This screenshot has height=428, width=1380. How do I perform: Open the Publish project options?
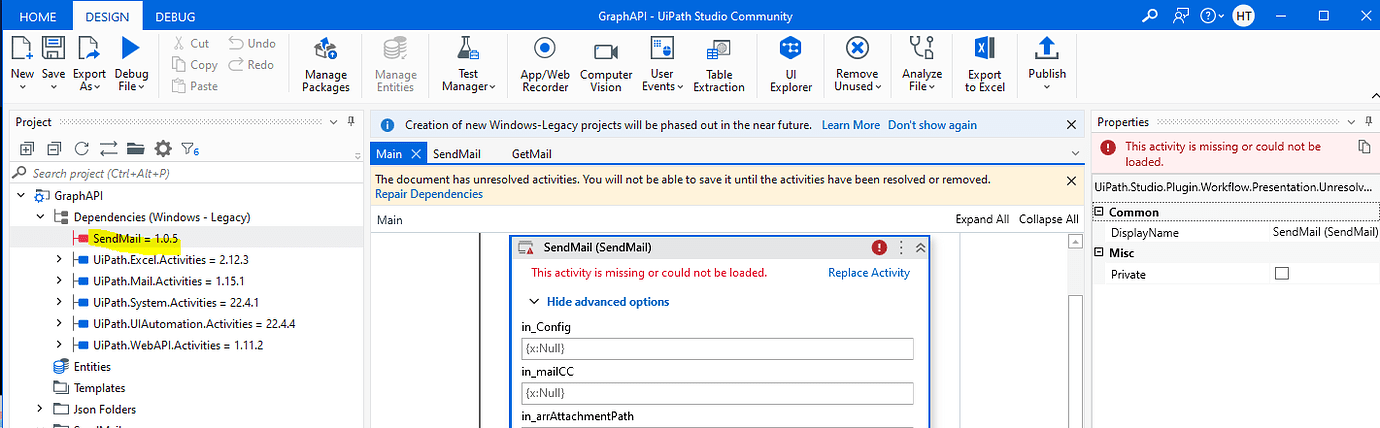coord(1046,65)
